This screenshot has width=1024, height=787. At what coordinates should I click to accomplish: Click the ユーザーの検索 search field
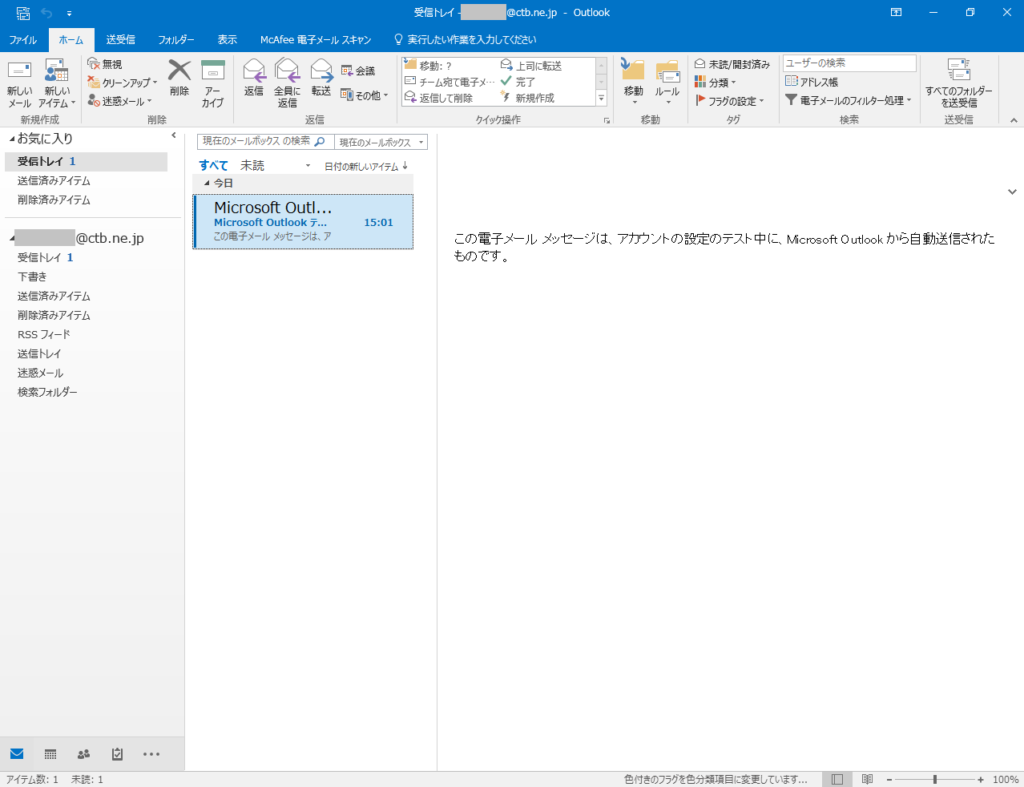pyautogui.click(x=849, y=63)
